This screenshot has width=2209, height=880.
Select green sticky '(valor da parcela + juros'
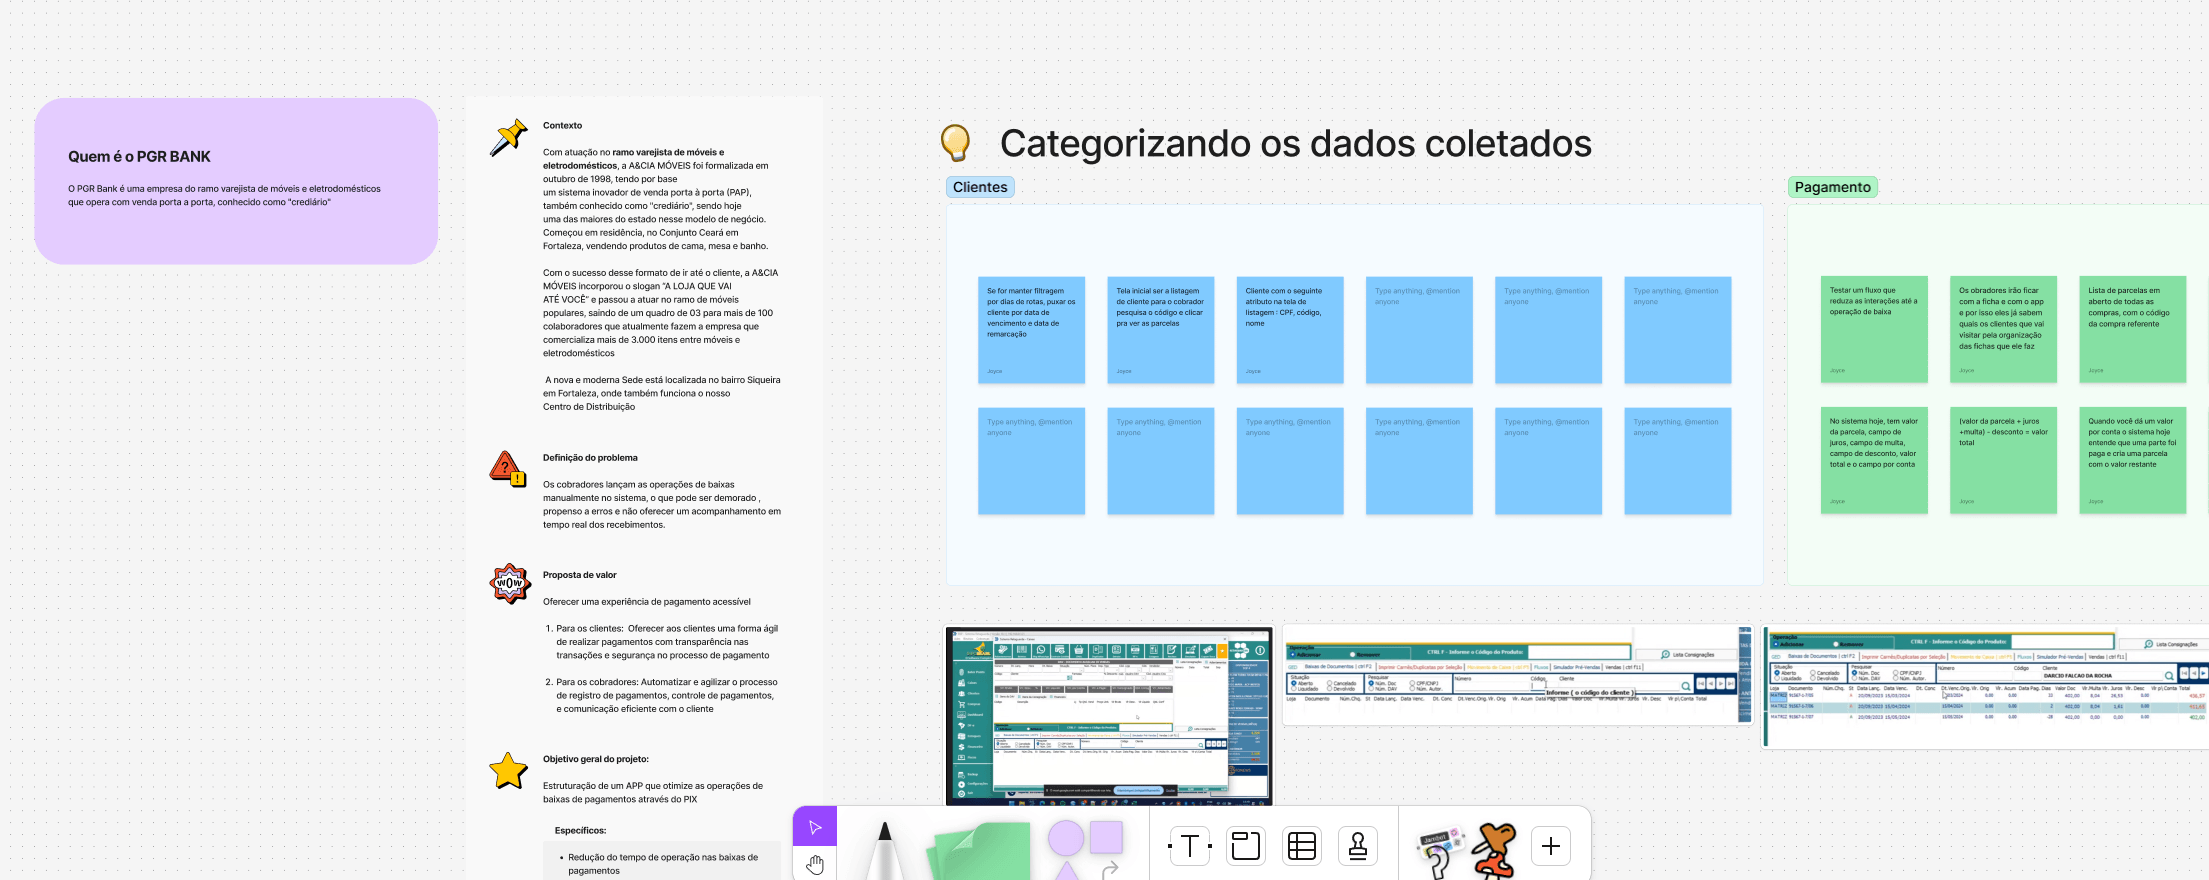[2003, 461]
